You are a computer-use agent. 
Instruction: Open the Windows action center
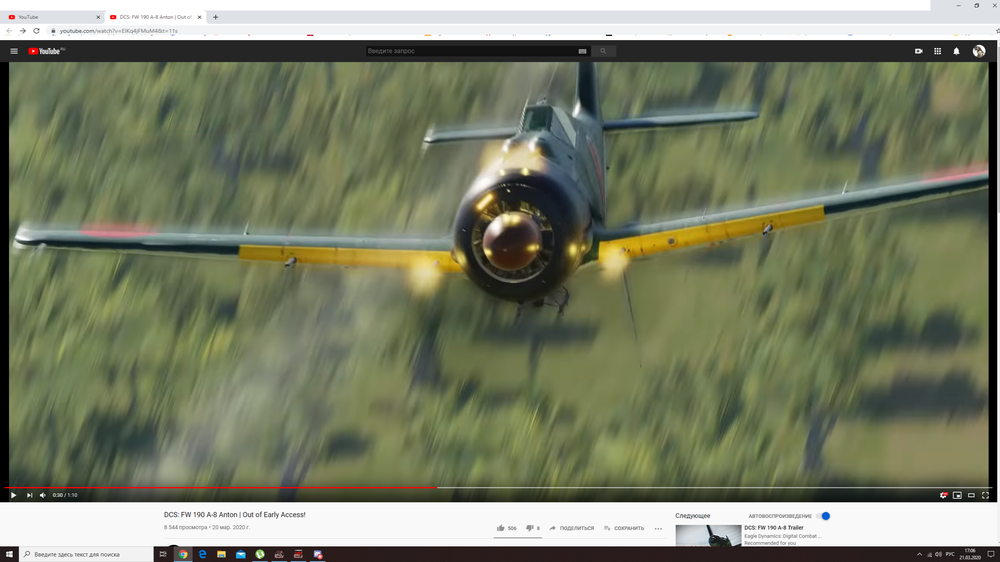991,554
